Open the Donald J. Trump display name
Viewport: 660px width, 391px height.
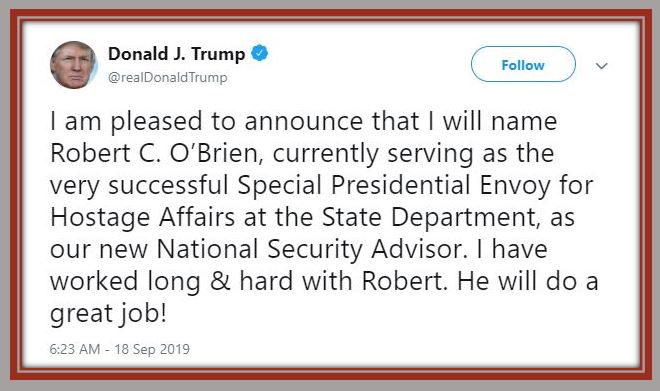tap(176, 54)
